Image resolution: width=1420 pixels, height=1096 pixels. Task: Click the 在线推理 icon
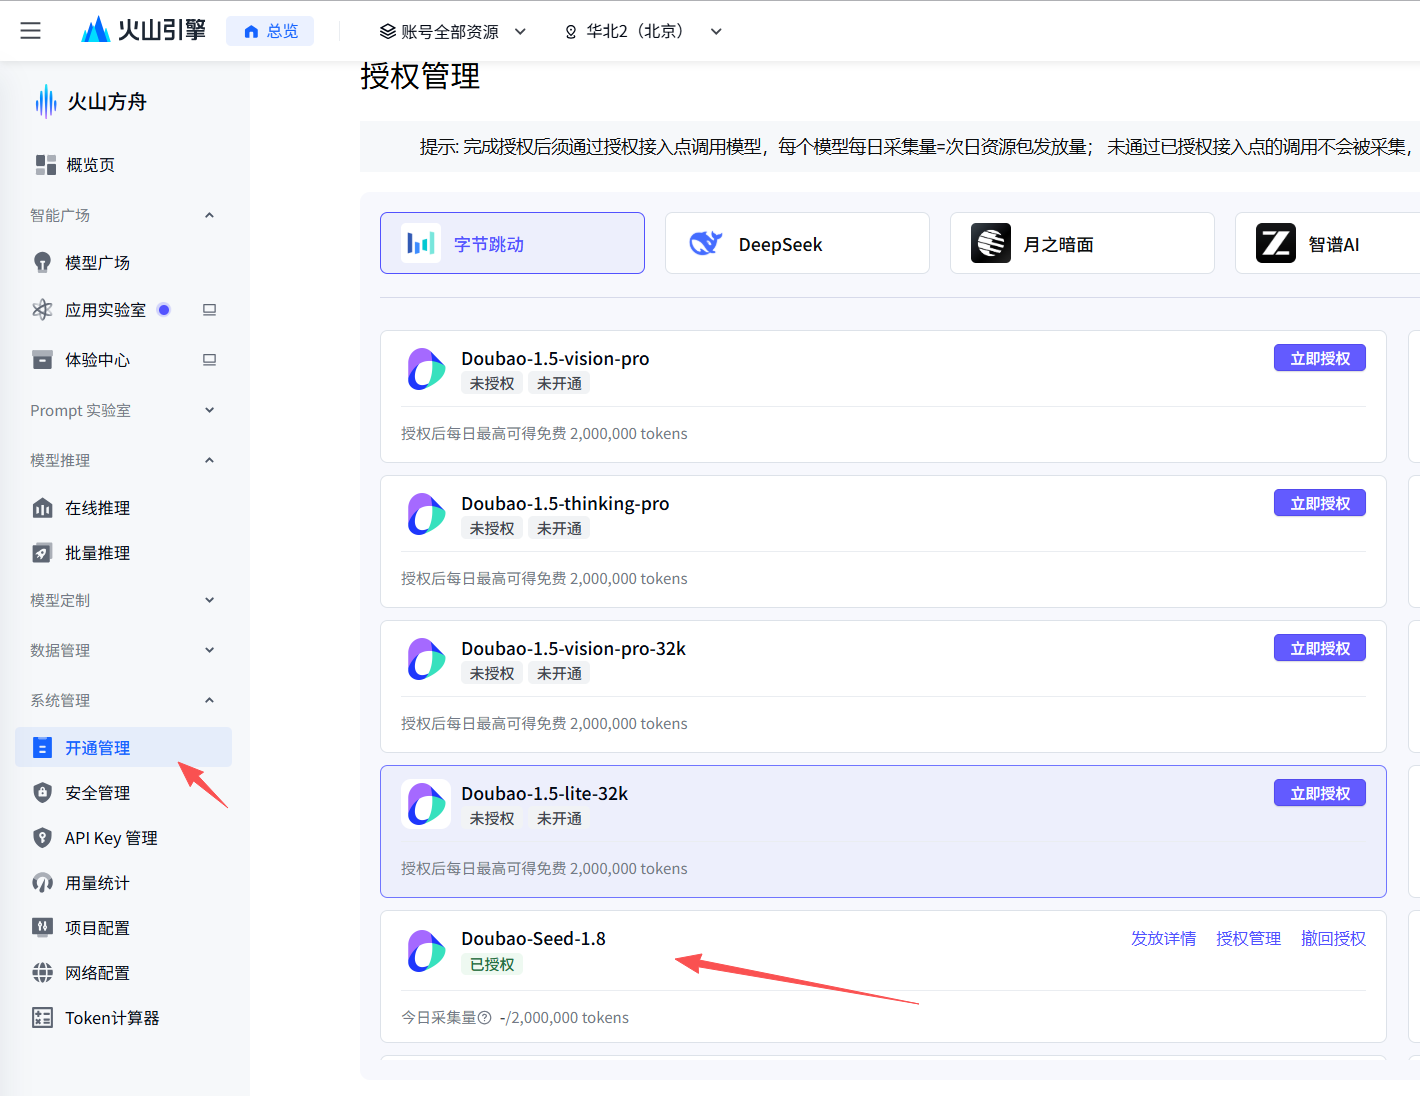click(x=42, y=508)
